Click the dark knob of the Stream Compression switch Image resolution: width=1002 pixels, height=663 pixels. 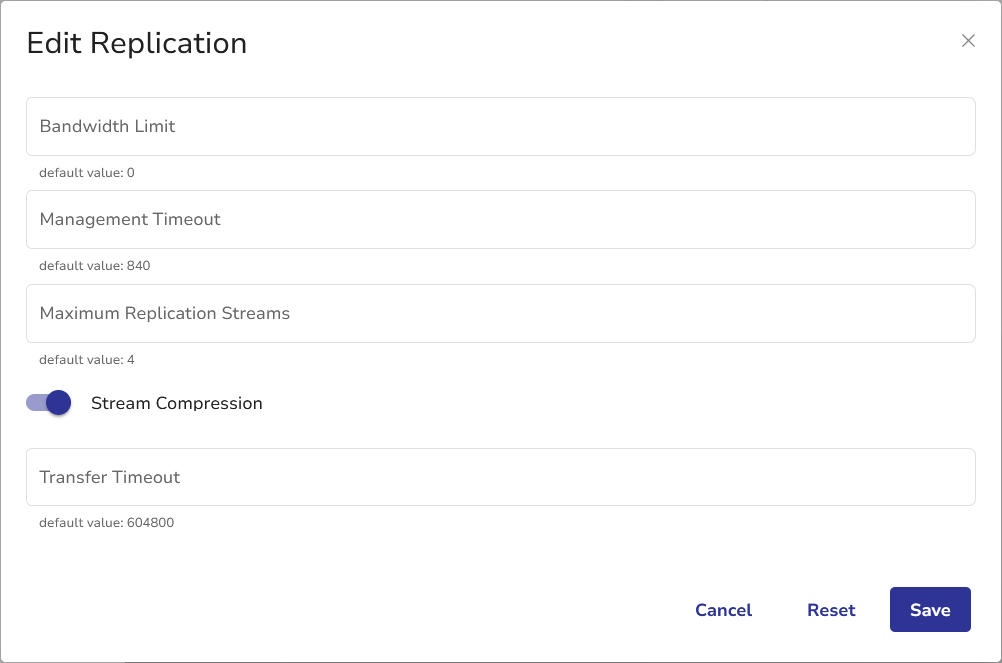59,403
